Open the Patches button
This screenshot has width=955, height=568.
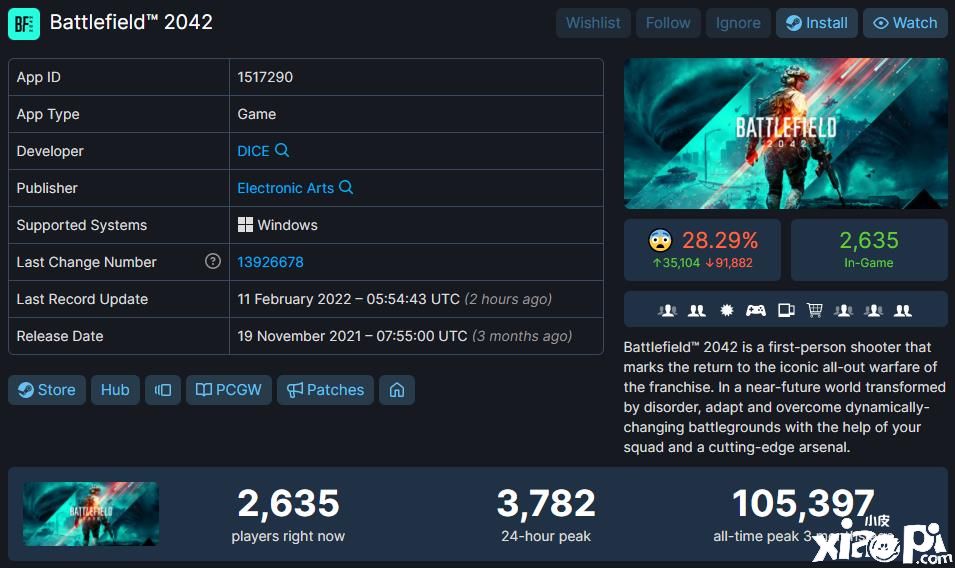pyautogui.click(x=325, y=390)
